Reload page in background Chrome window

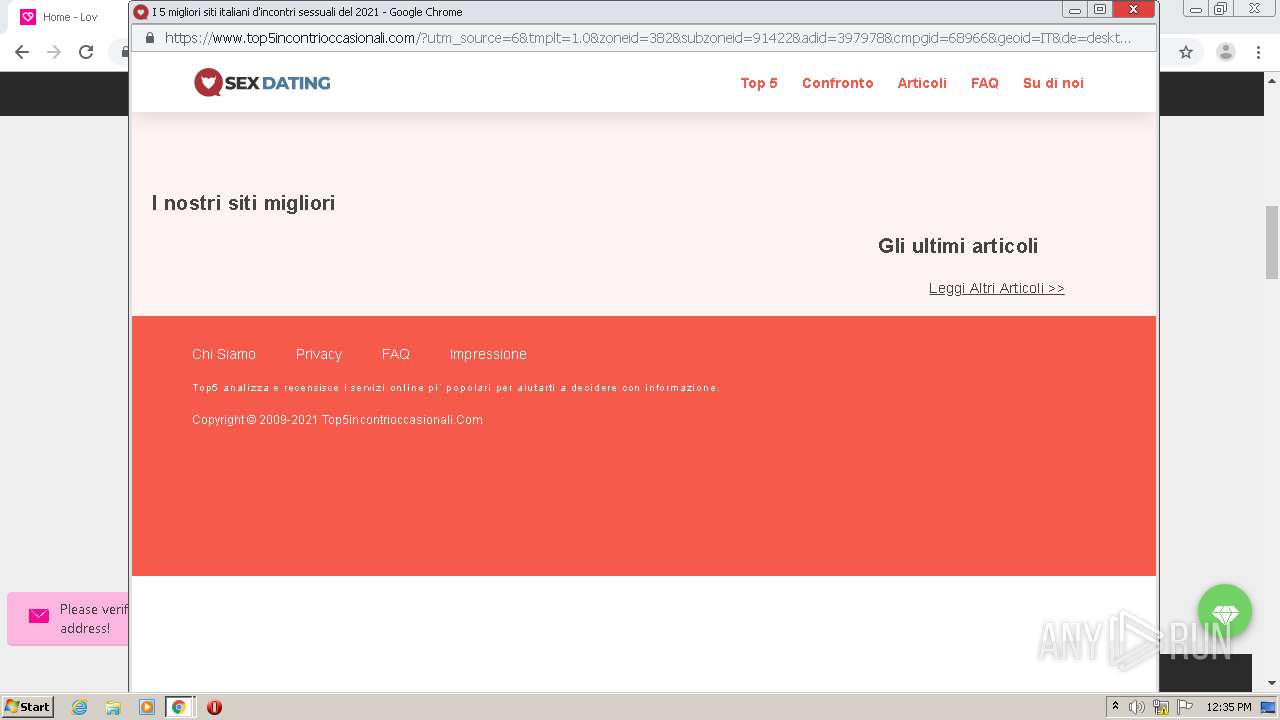tap(86, 52)
